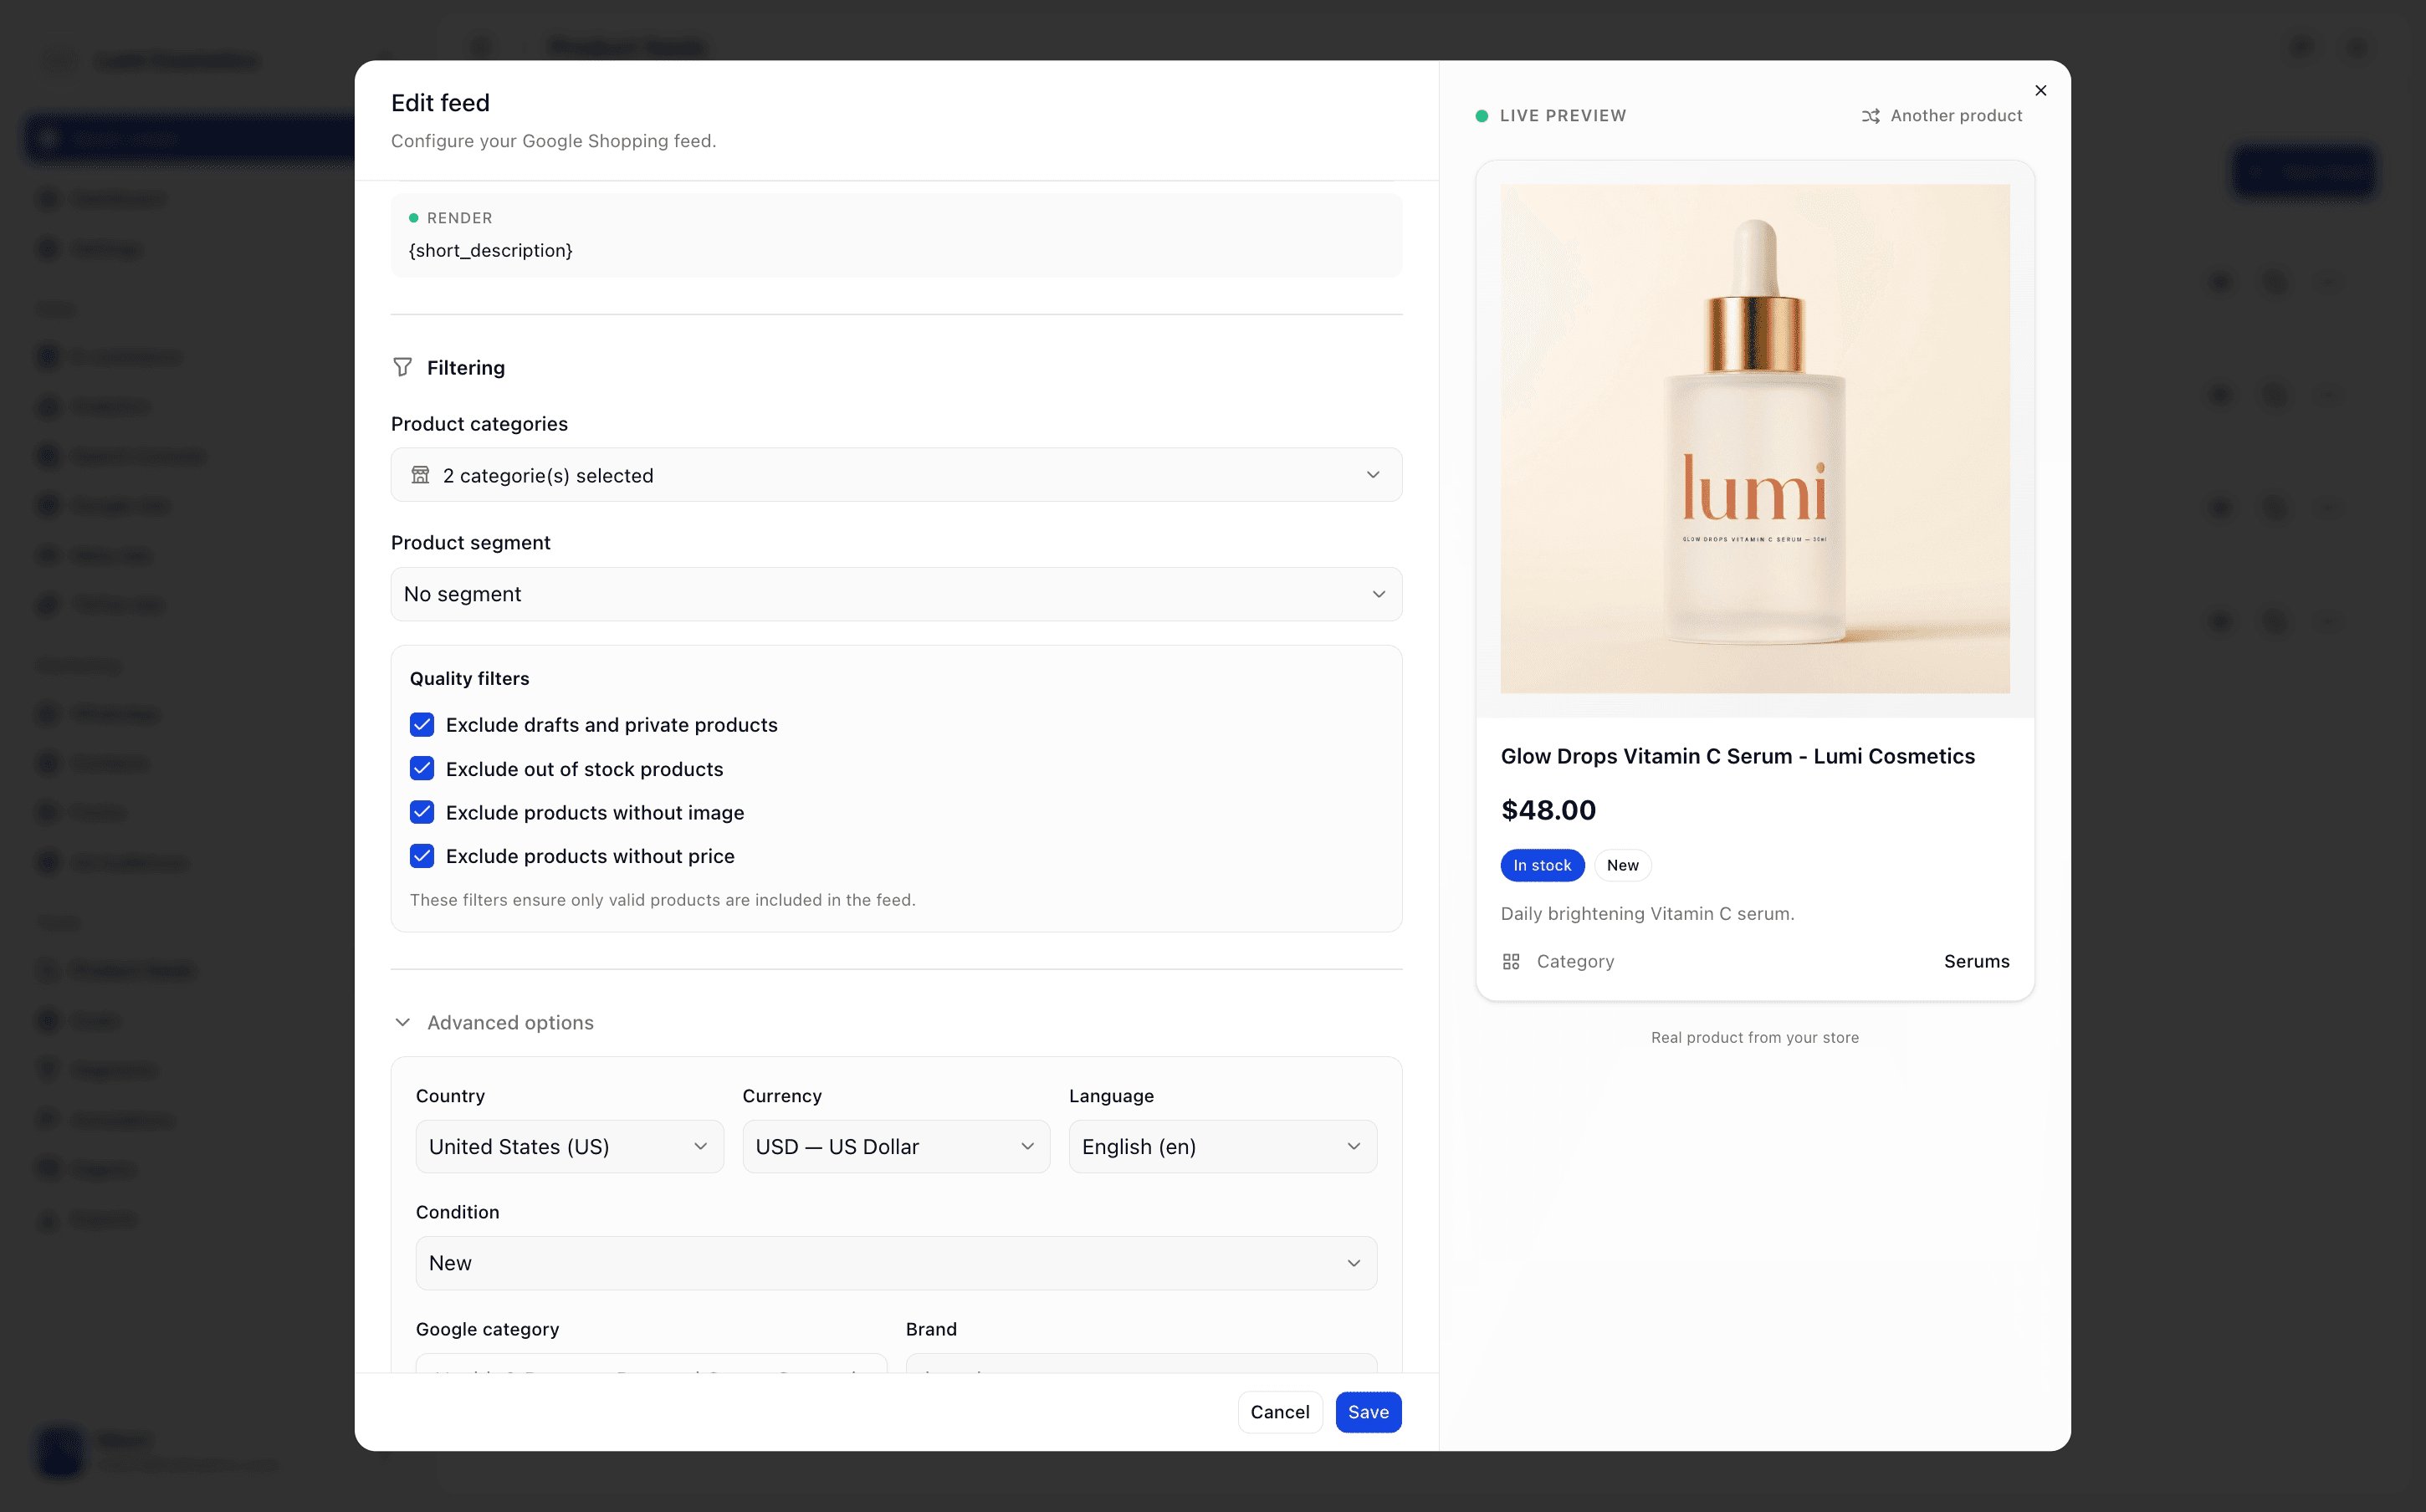
Task: Click the Serums category value
Action: [x=1976, y=961]
